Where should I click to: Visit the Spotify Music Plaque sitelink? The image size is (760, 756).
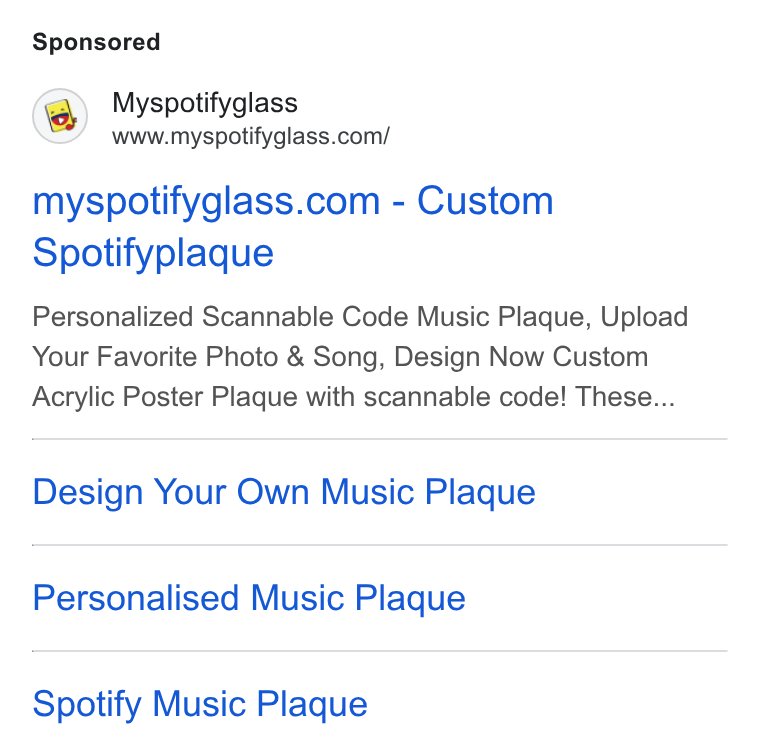200,704
